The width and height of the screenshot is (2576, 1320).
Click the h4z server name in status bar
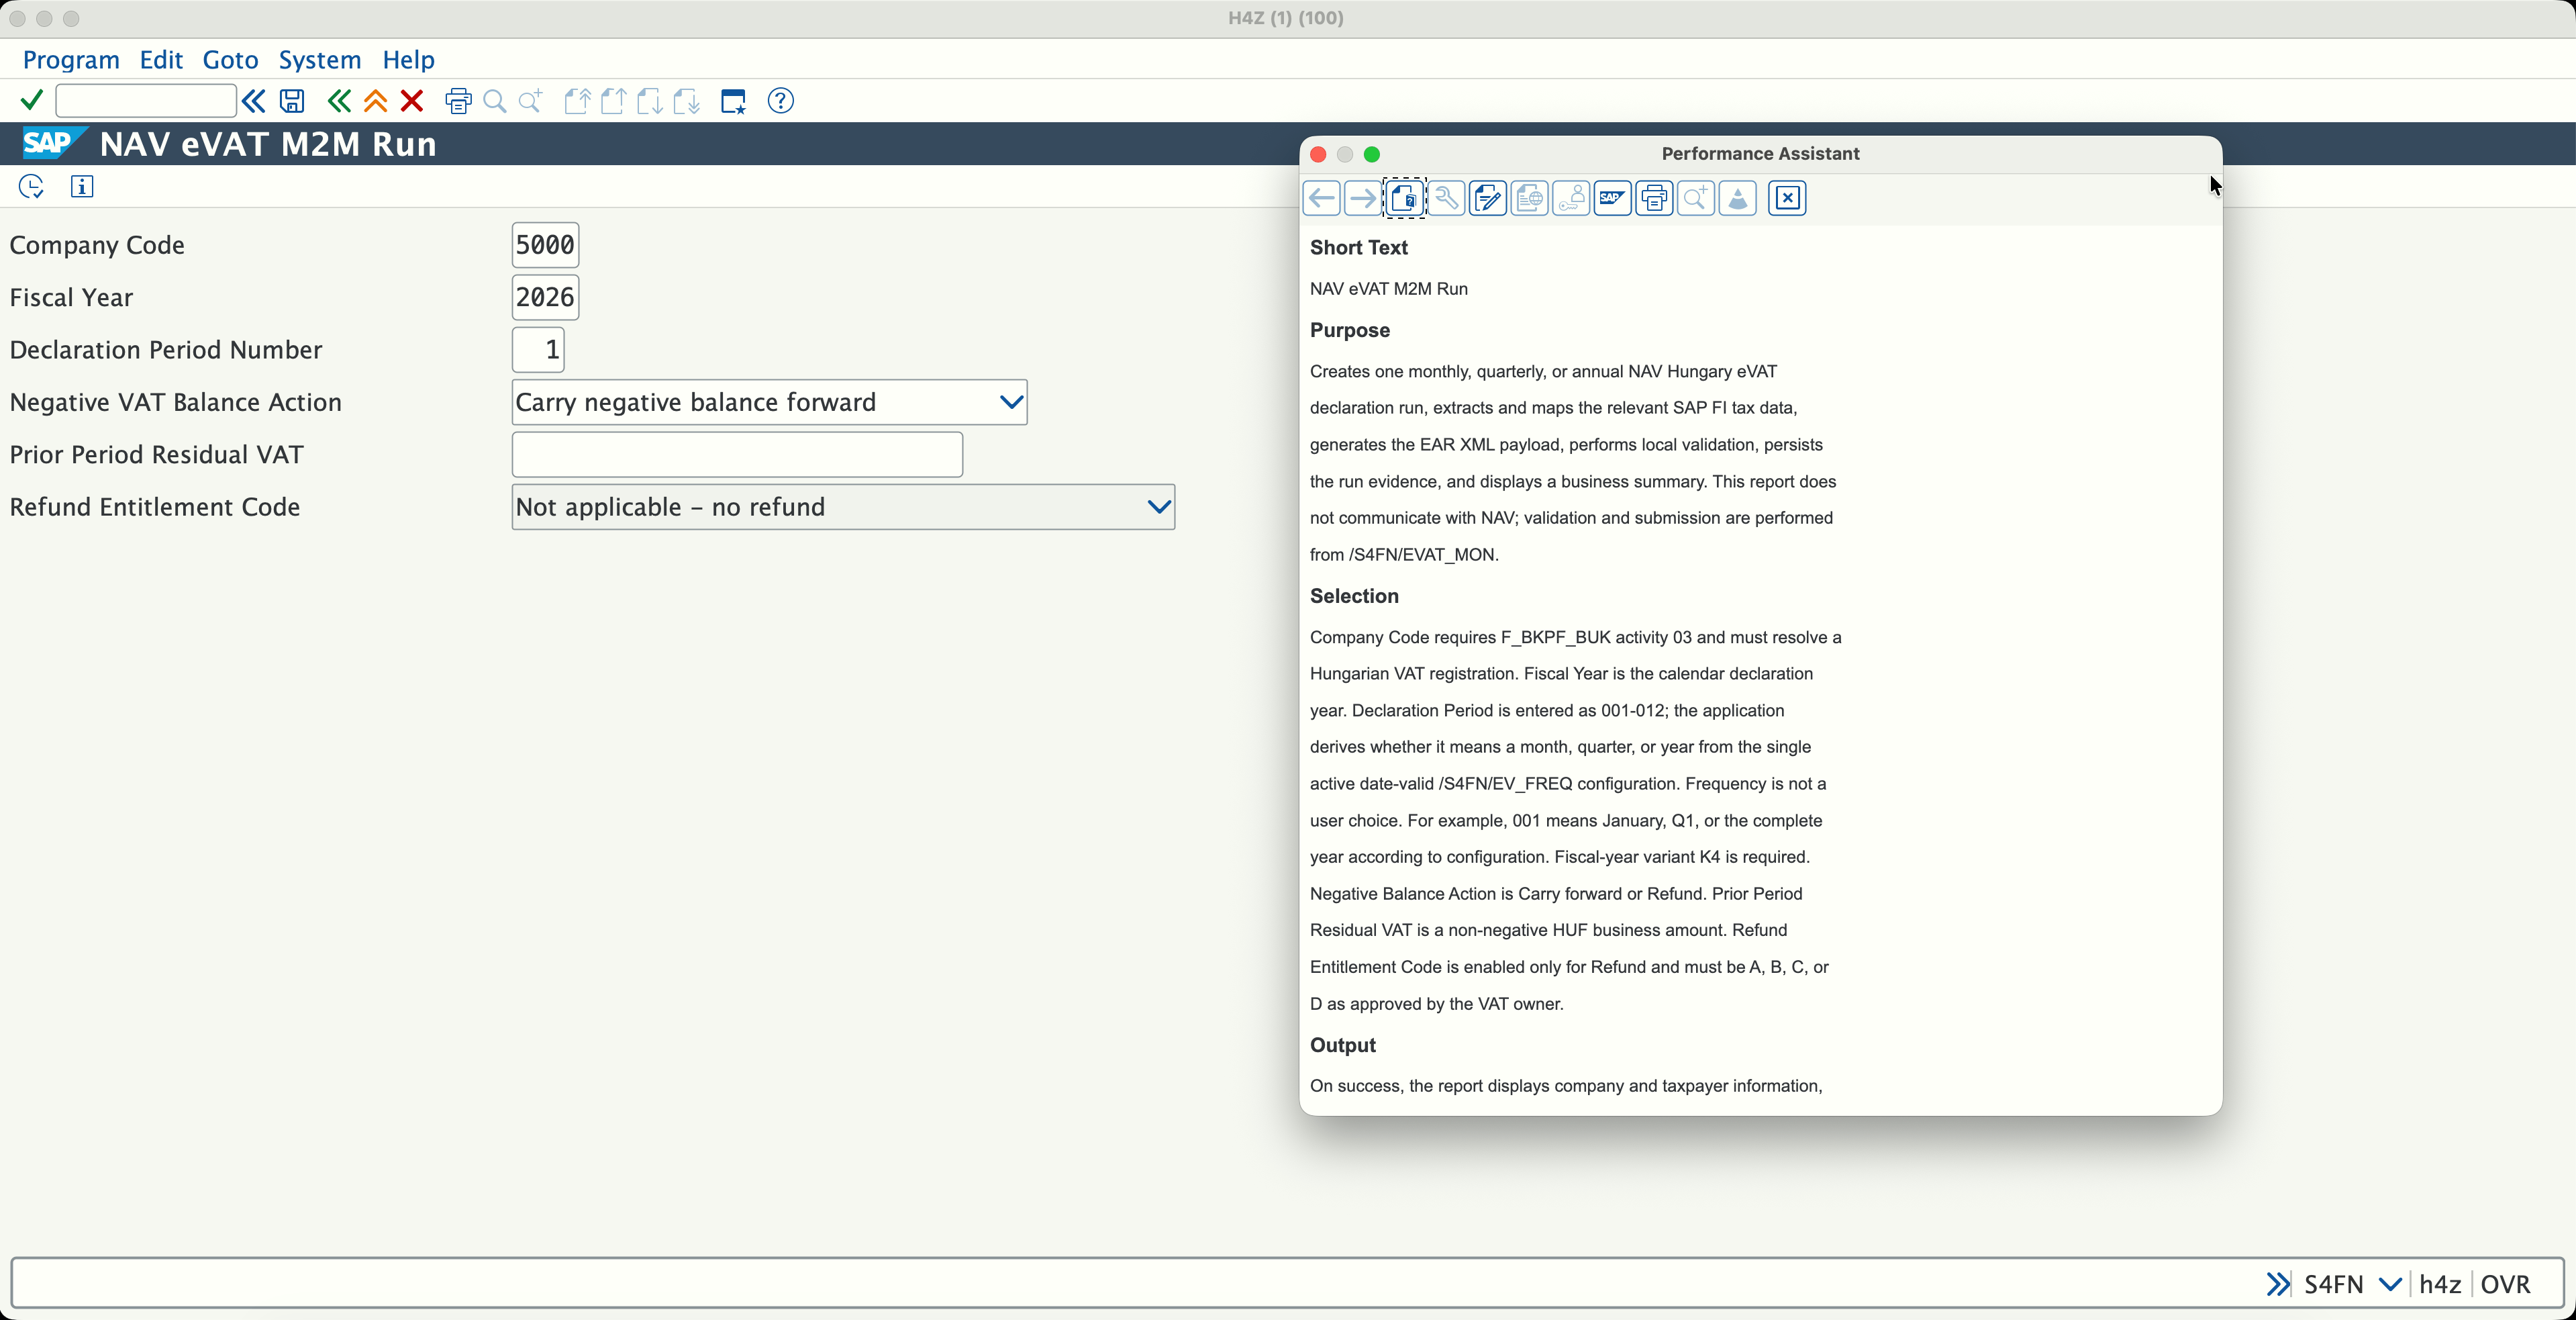click(2440, 1284)
